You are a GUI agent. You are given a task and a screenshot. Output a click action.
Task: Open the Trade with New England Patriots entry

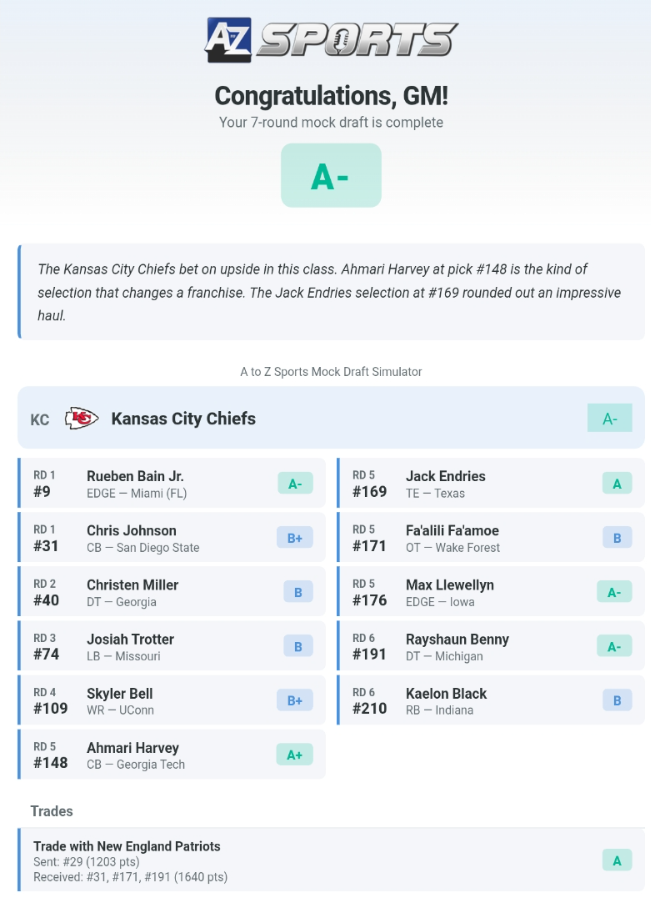(x=300, y=860)
